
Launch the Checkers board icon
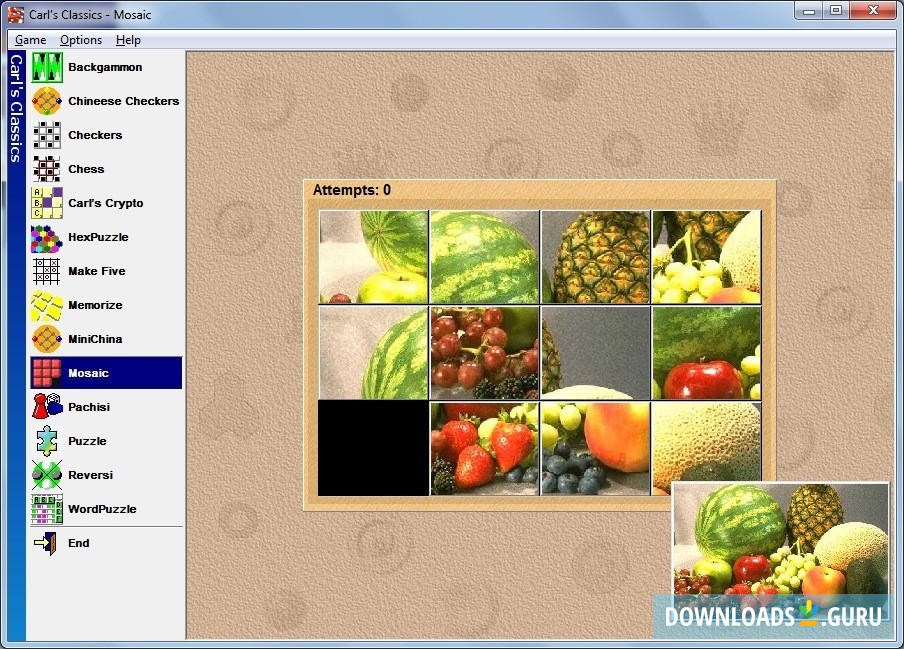47,135
